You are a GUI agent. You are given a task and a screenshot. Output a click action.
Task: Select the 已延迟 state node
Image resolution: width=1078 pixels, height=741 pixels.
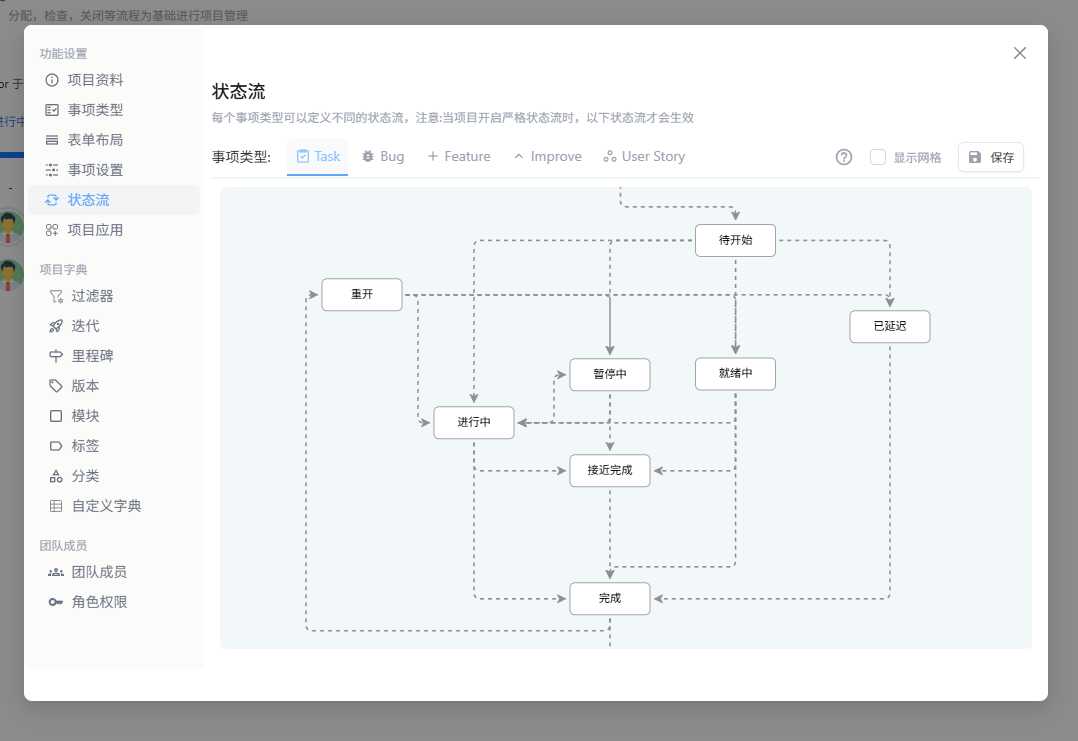(x=890, y=327)
